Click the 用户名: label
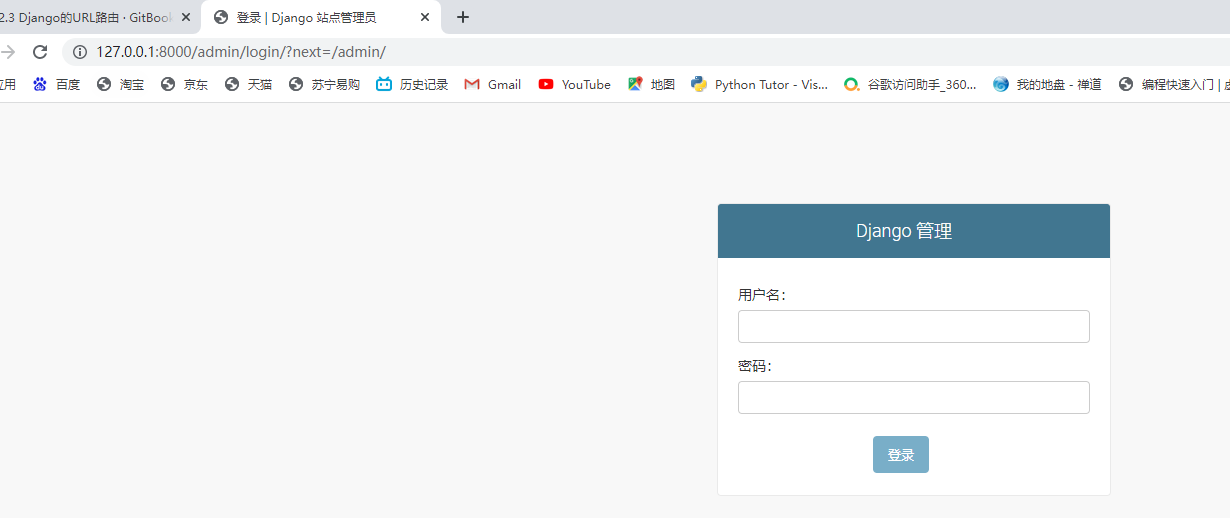The height and width of the screenshot is (518, 1230). click(x=762, y=295)
